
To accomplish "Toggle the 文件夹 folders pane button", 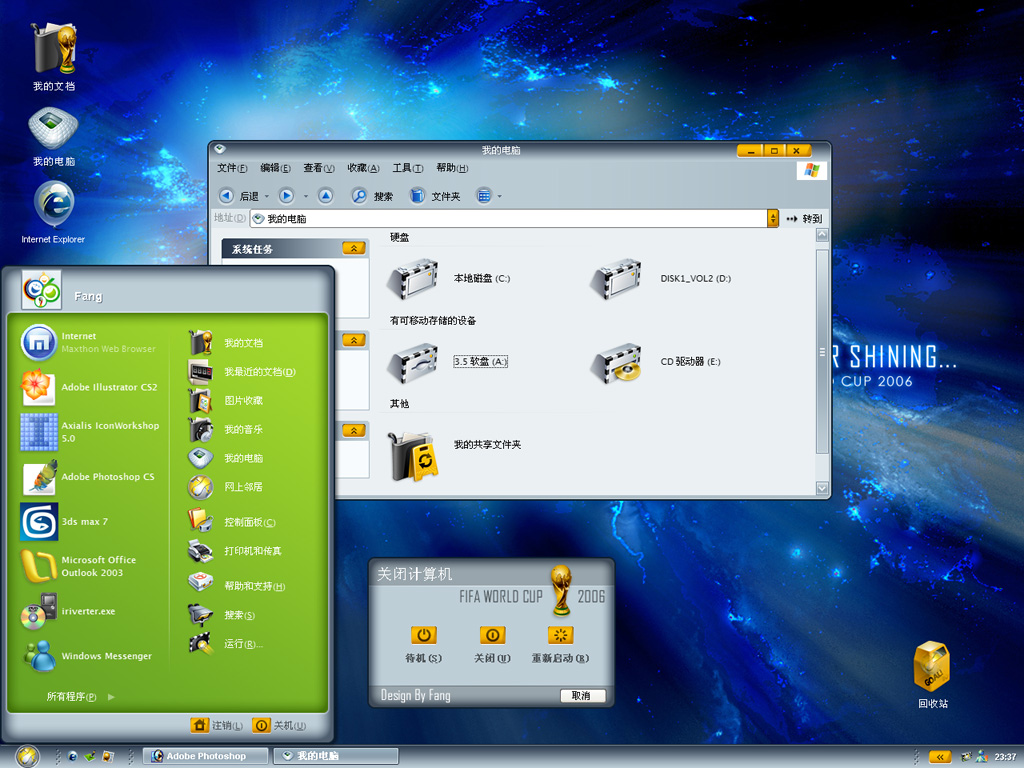I will (435, 196).
